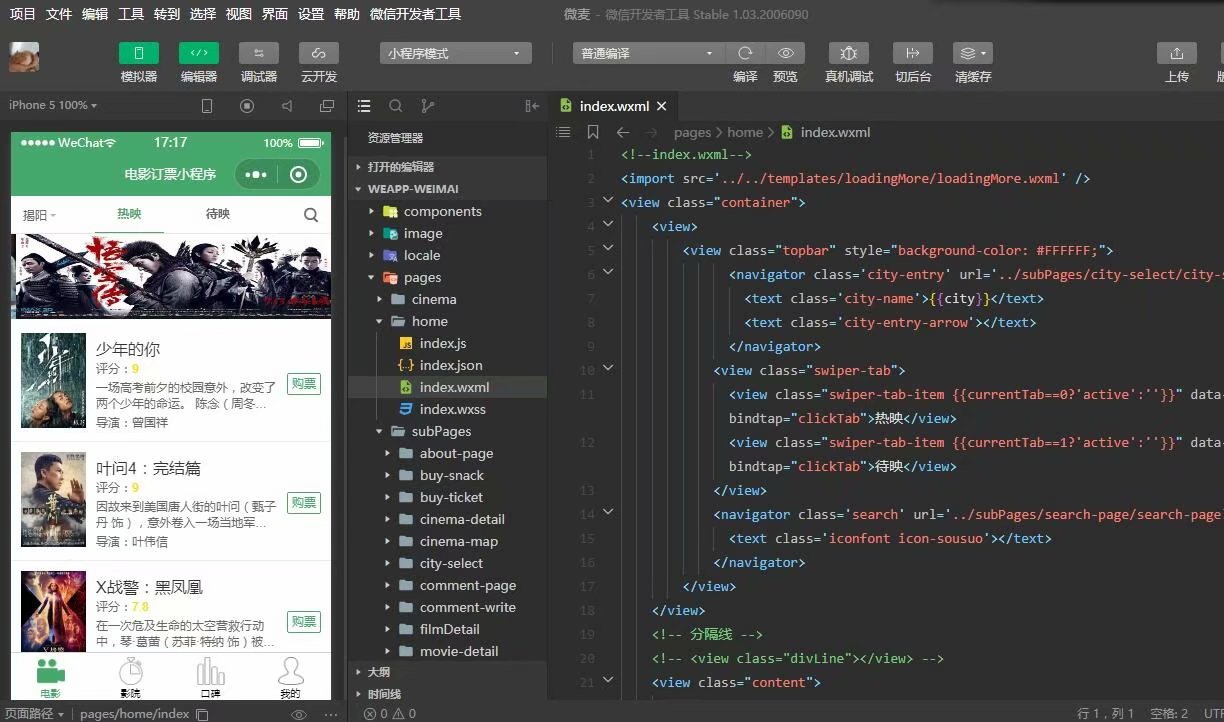Click 购票 button for X战警：黑凤凰

(304, 621)
